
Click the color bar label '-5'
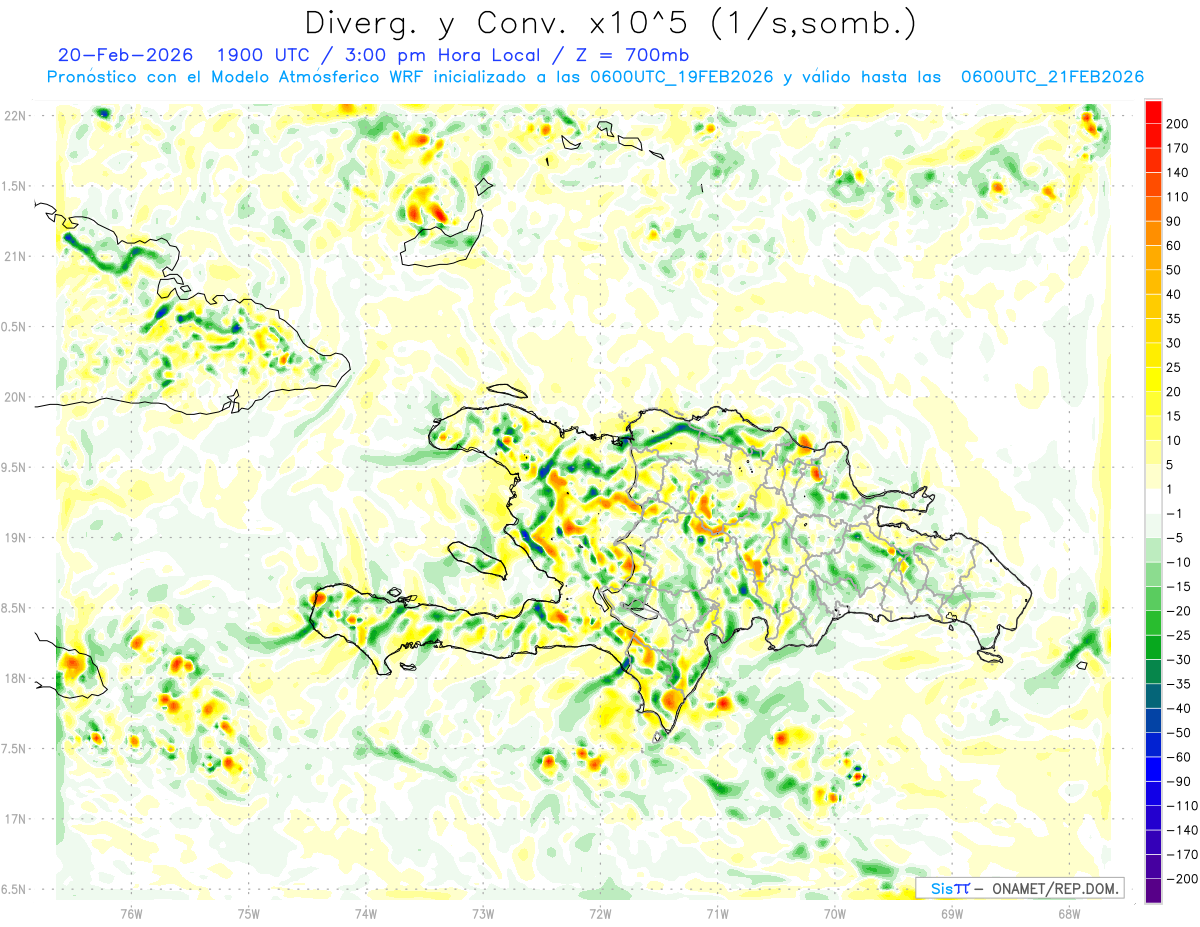point(1175,538)
